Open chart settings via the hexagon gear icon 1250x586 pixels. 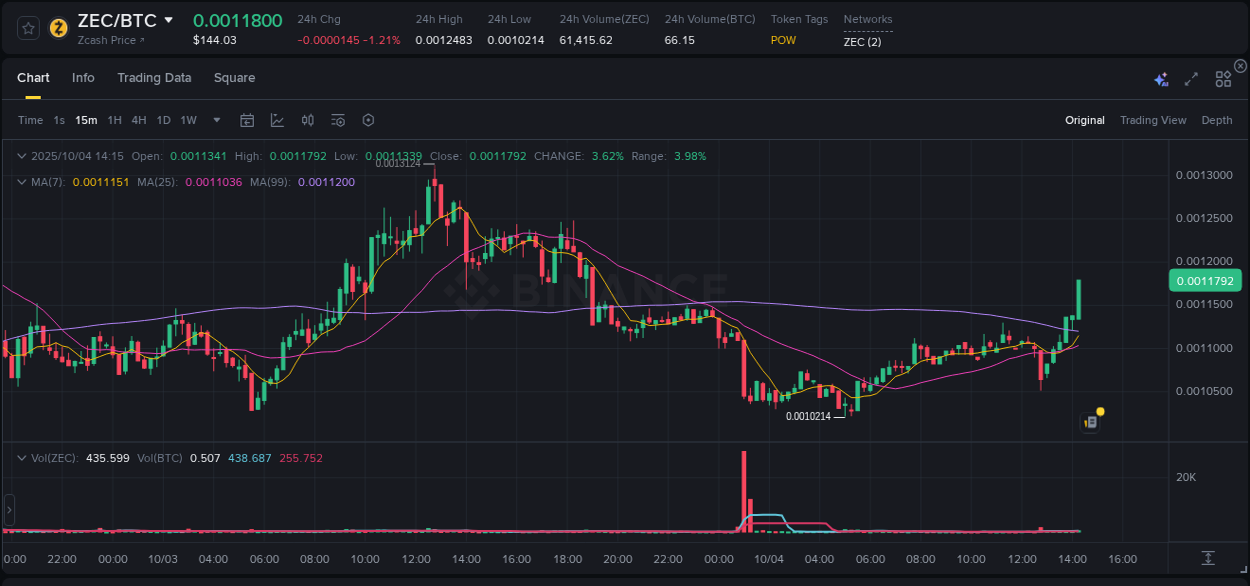pyautogui.click(x=368, y=119)
